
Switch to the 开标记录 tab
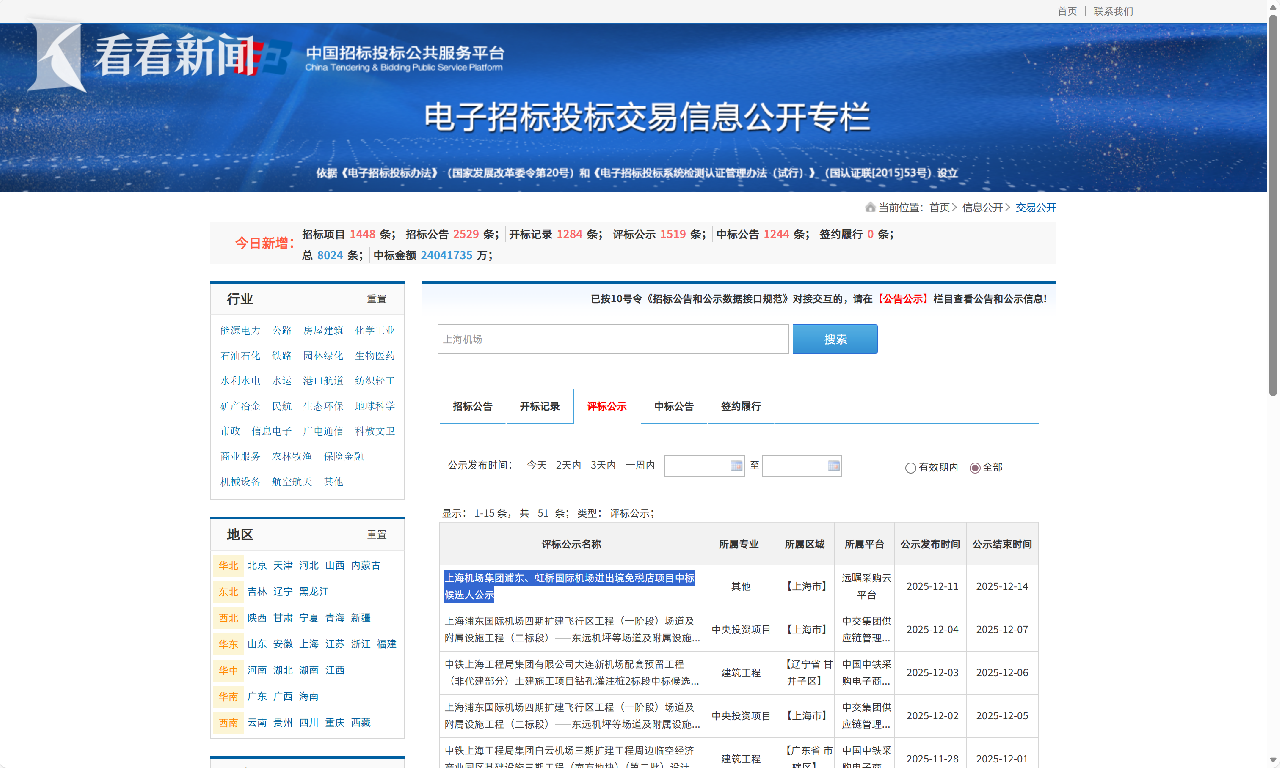click(x=539, y=407)
